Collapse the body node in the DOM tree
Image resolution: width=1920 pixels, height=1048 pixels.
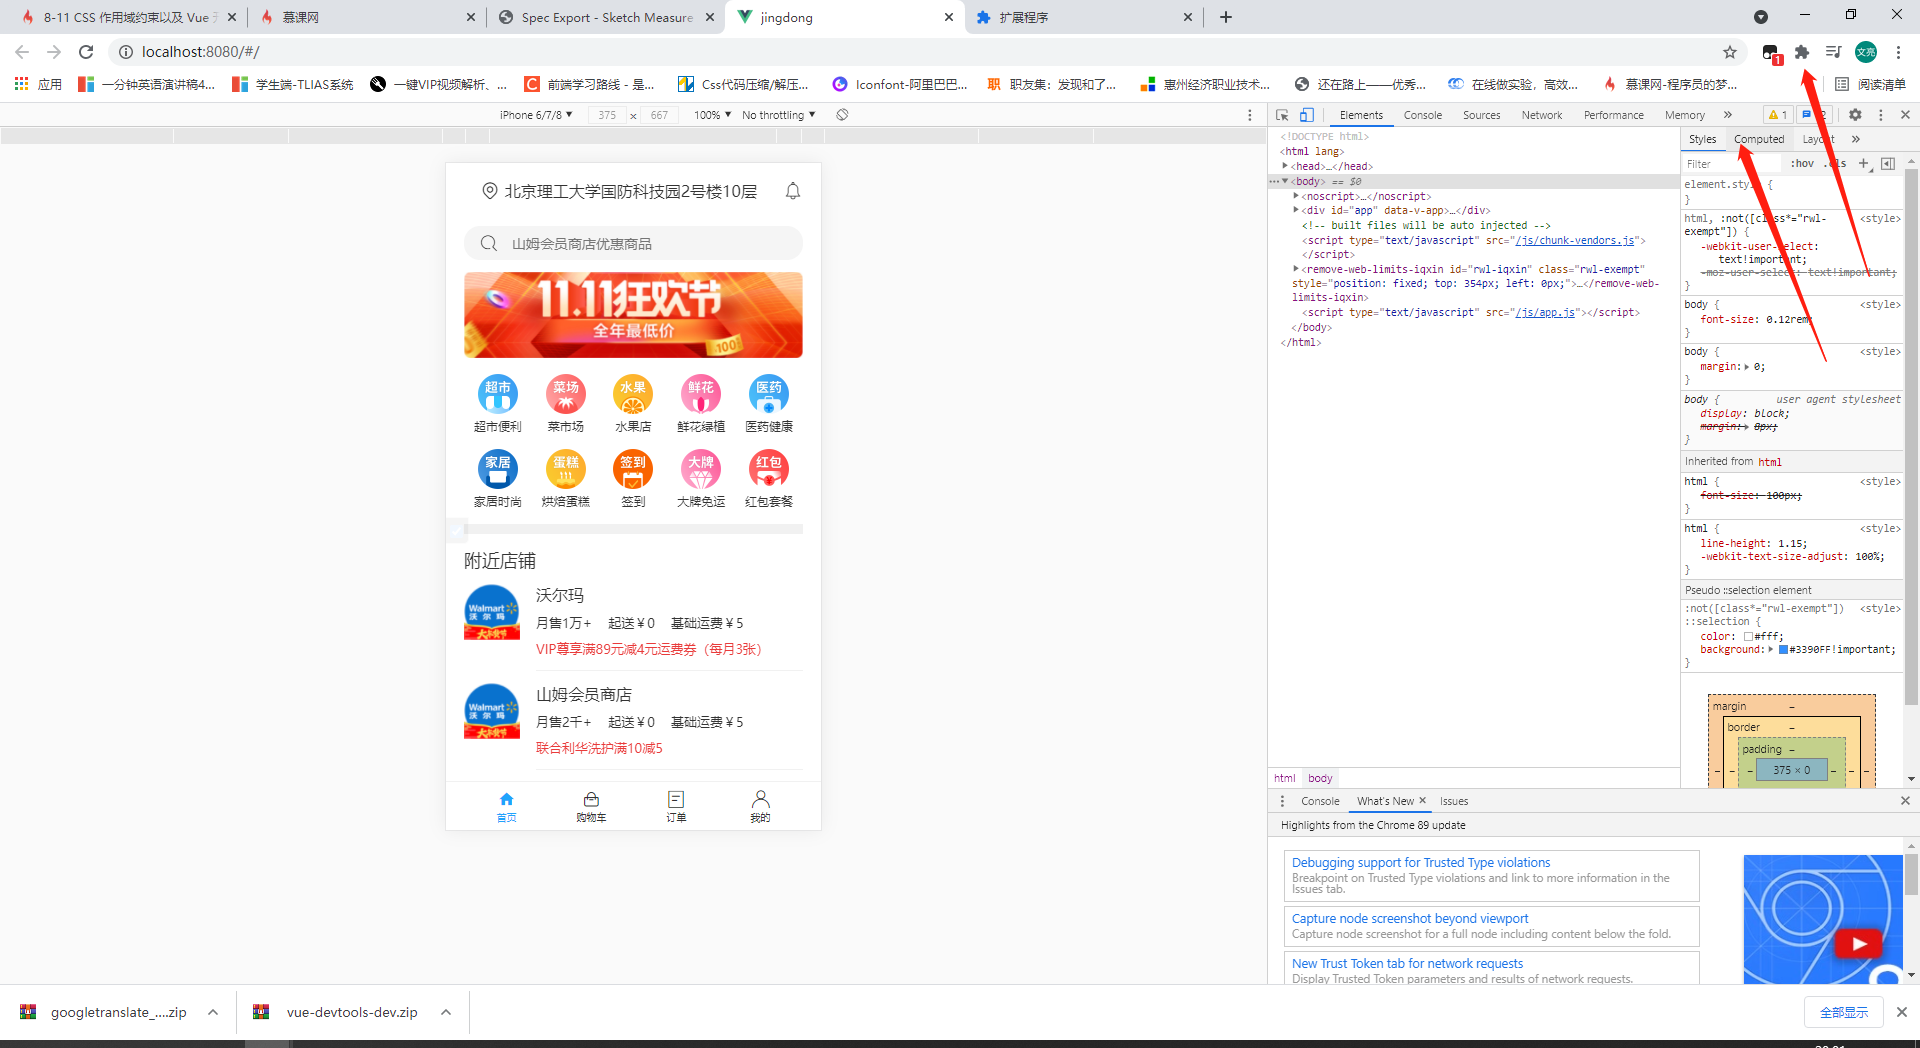tap(1285, 181)
